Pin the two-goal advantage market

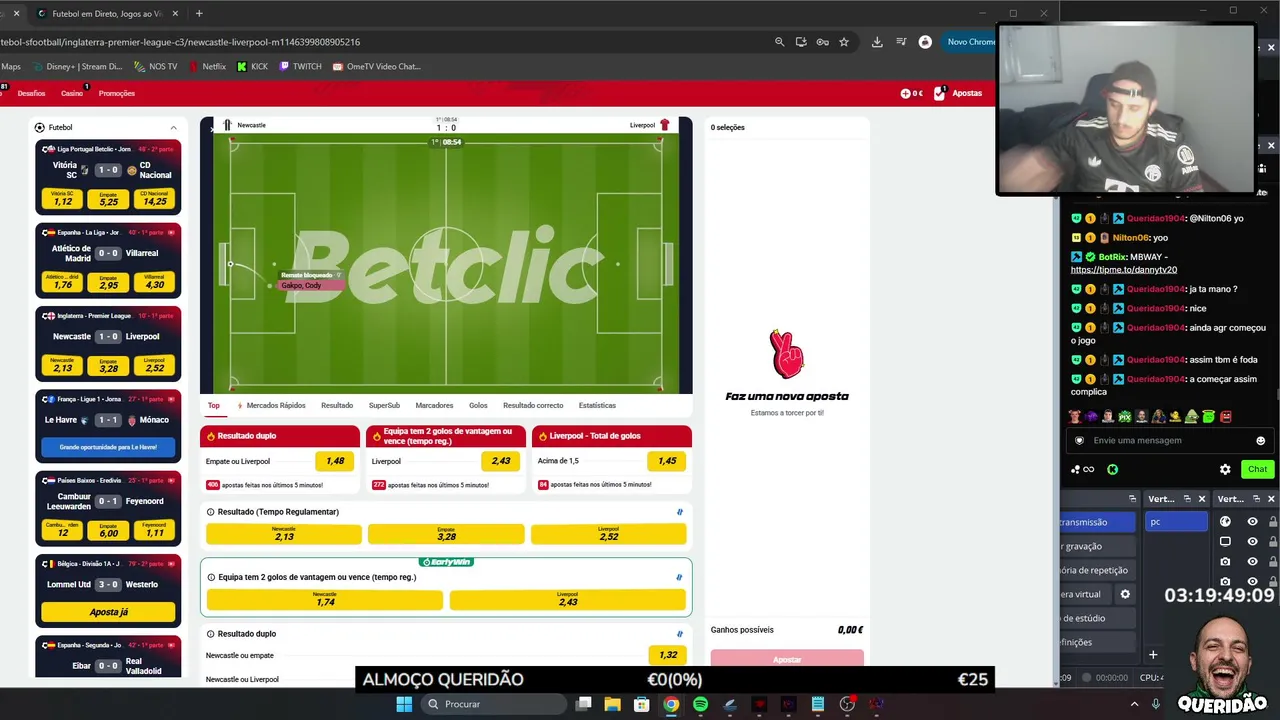point(679,577)
